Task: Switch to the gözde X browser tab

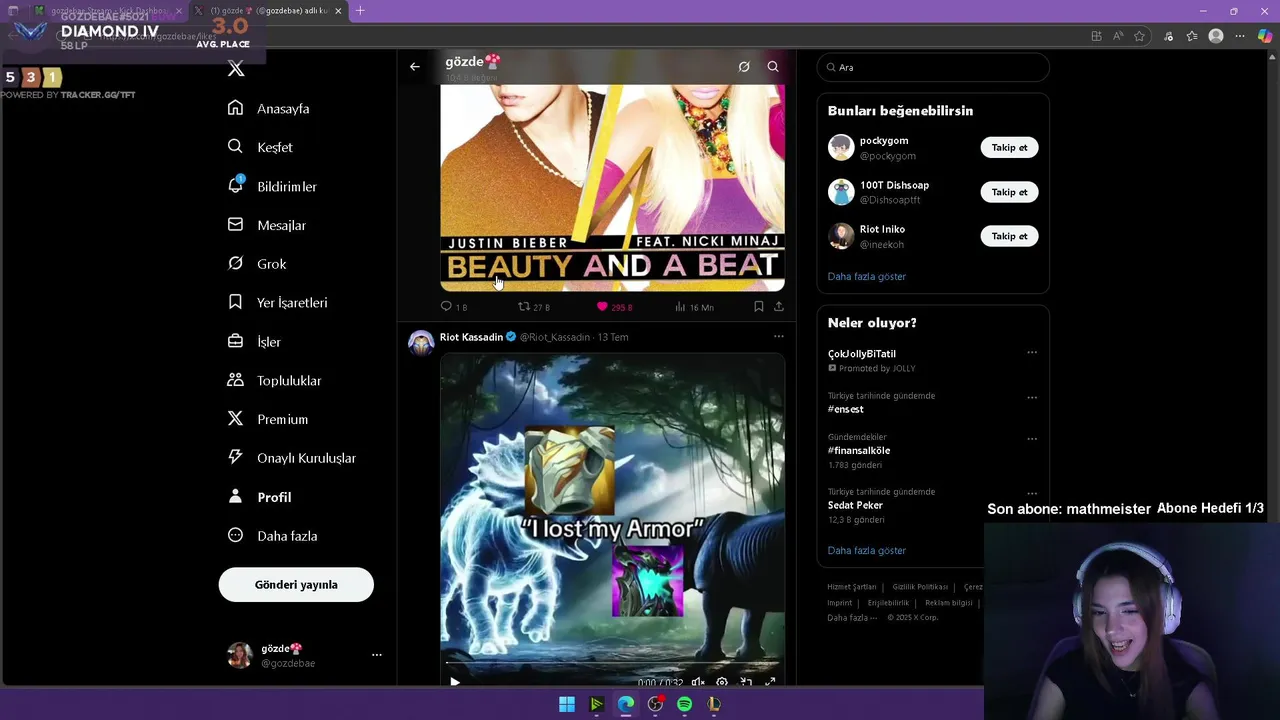Action: click(x=268, y=11)
